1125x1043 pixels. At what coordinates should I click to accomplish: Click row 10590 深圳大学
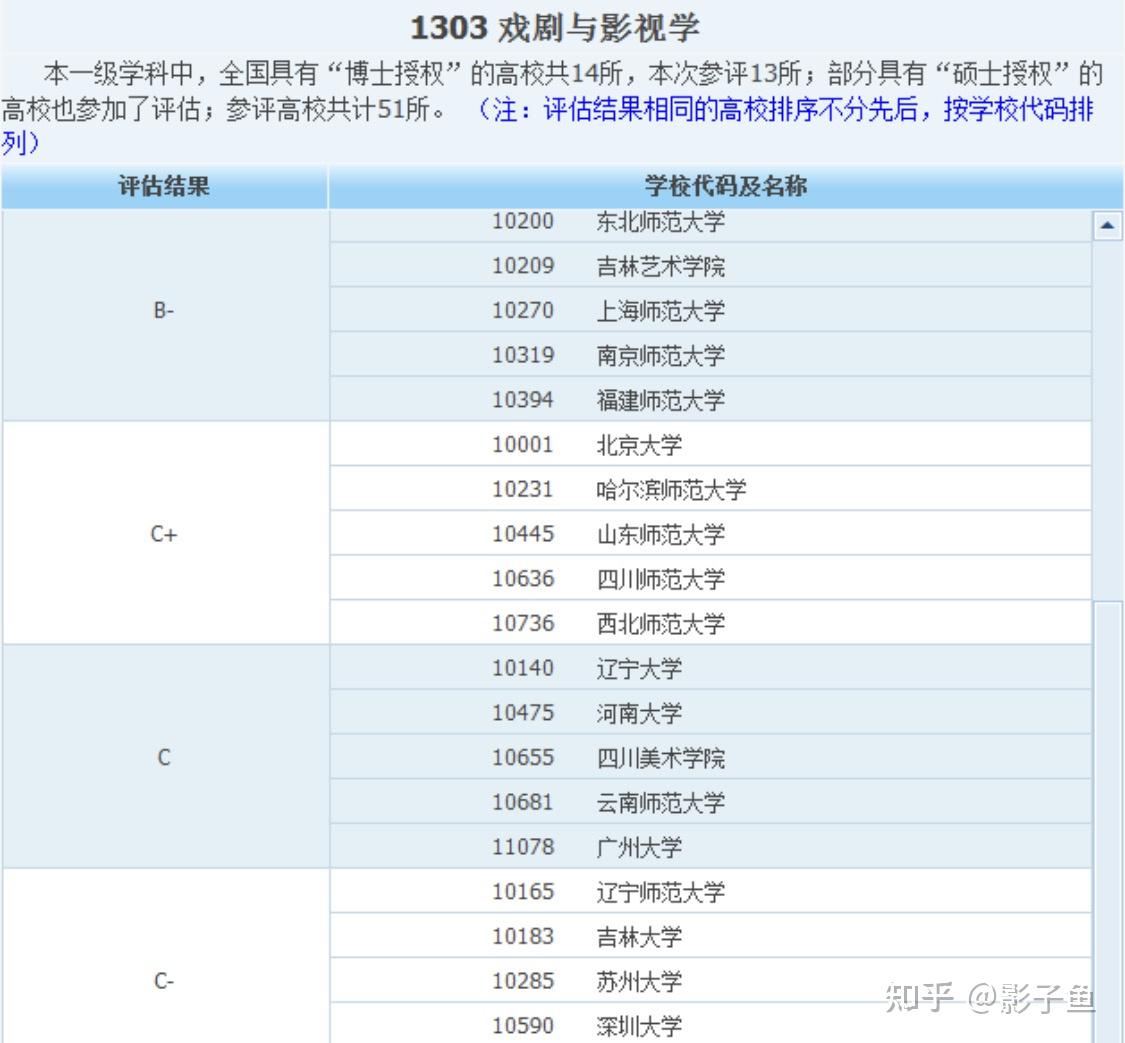click(710, 1024)
